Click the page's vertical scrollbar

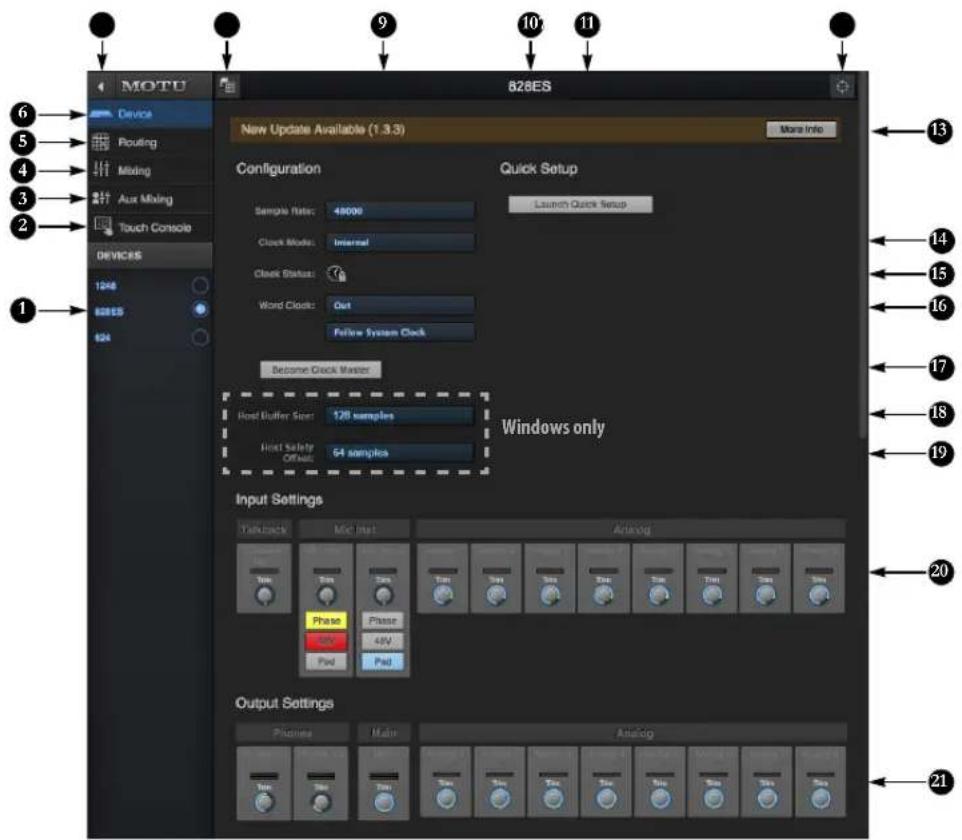pos(863,255)
